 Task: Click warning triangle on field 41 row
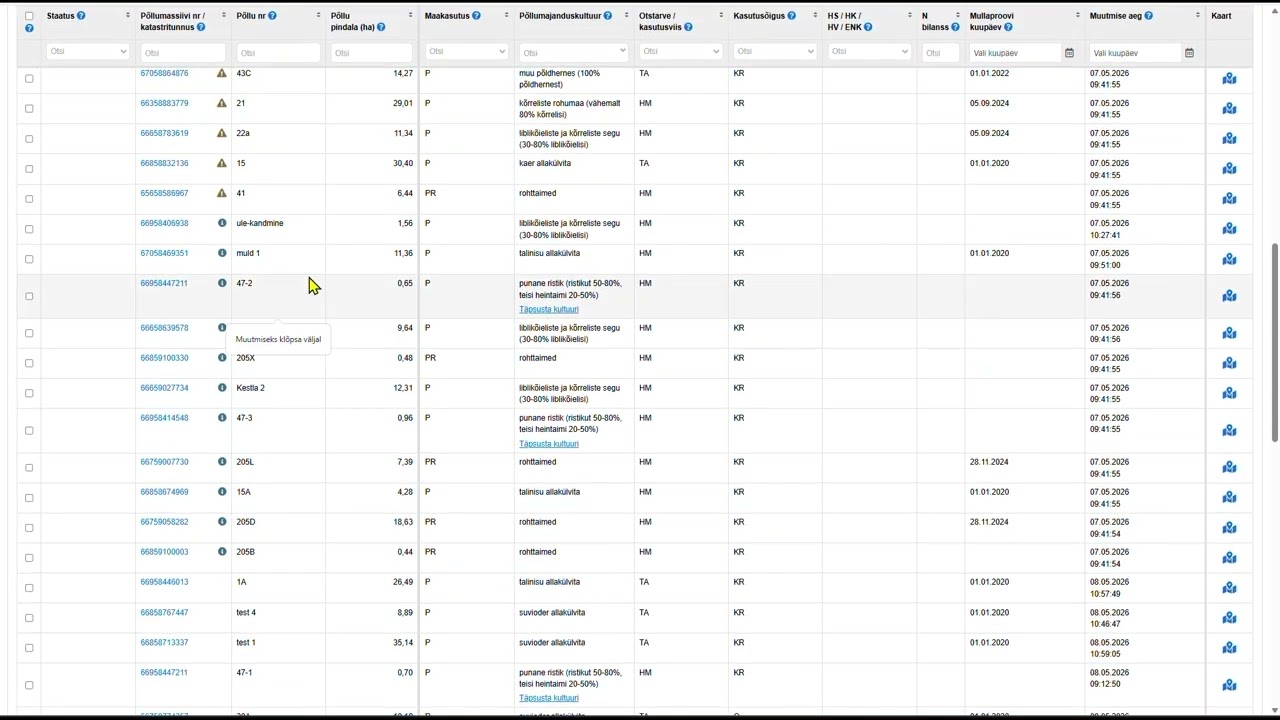point(222,193)
